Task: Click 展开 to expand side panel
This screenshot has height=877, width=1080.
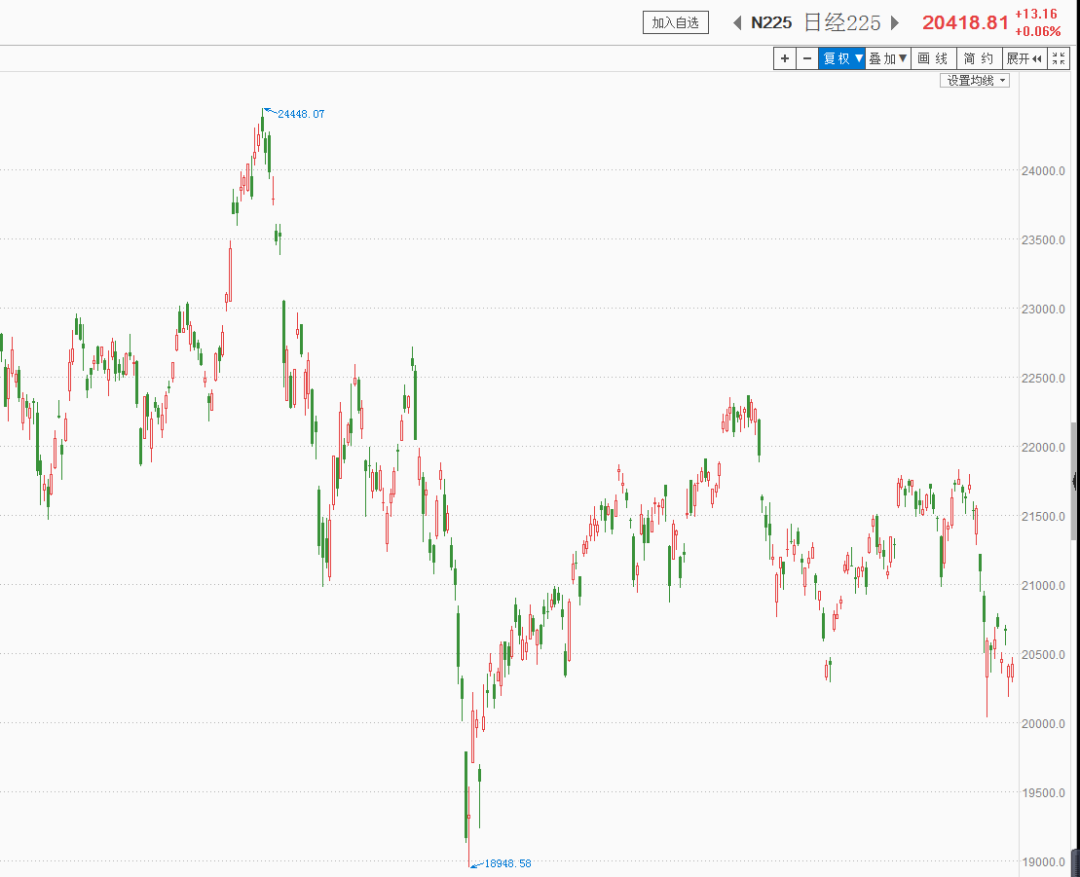Action: pyautogui.click(x=1024, y=59)
